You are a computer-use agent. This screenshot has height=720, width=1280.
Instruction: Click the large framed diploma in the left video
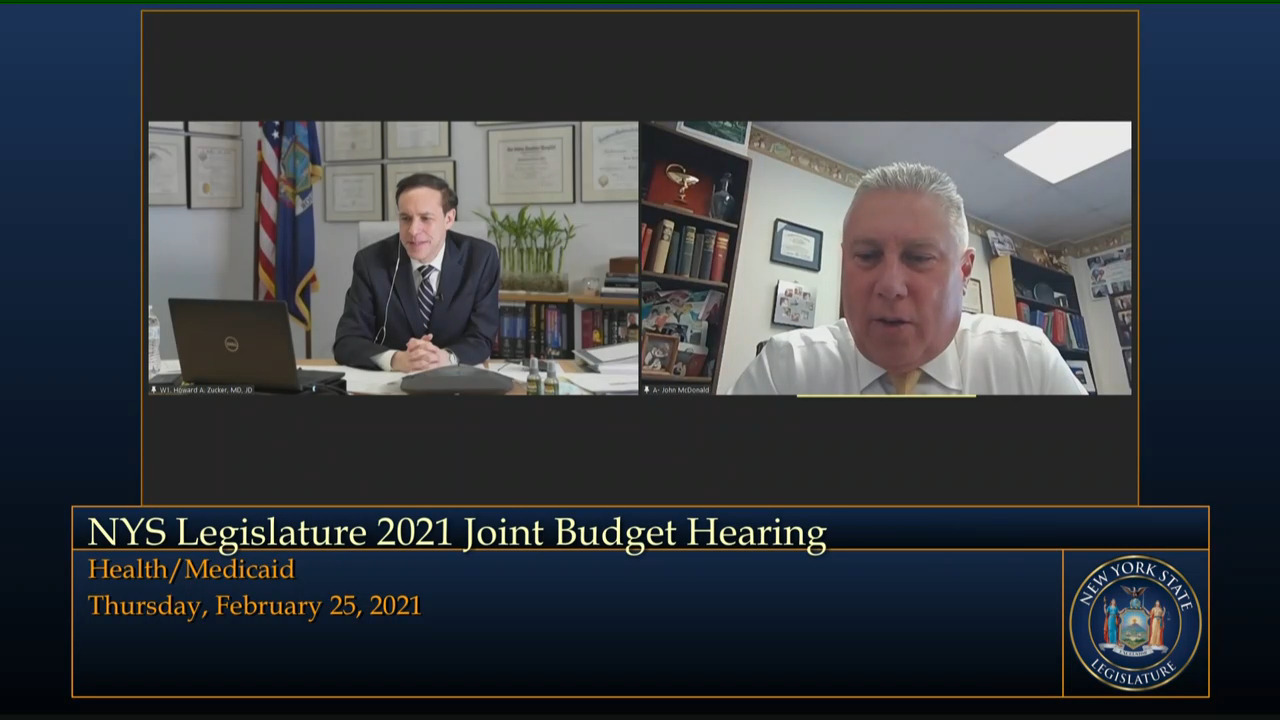530,164
